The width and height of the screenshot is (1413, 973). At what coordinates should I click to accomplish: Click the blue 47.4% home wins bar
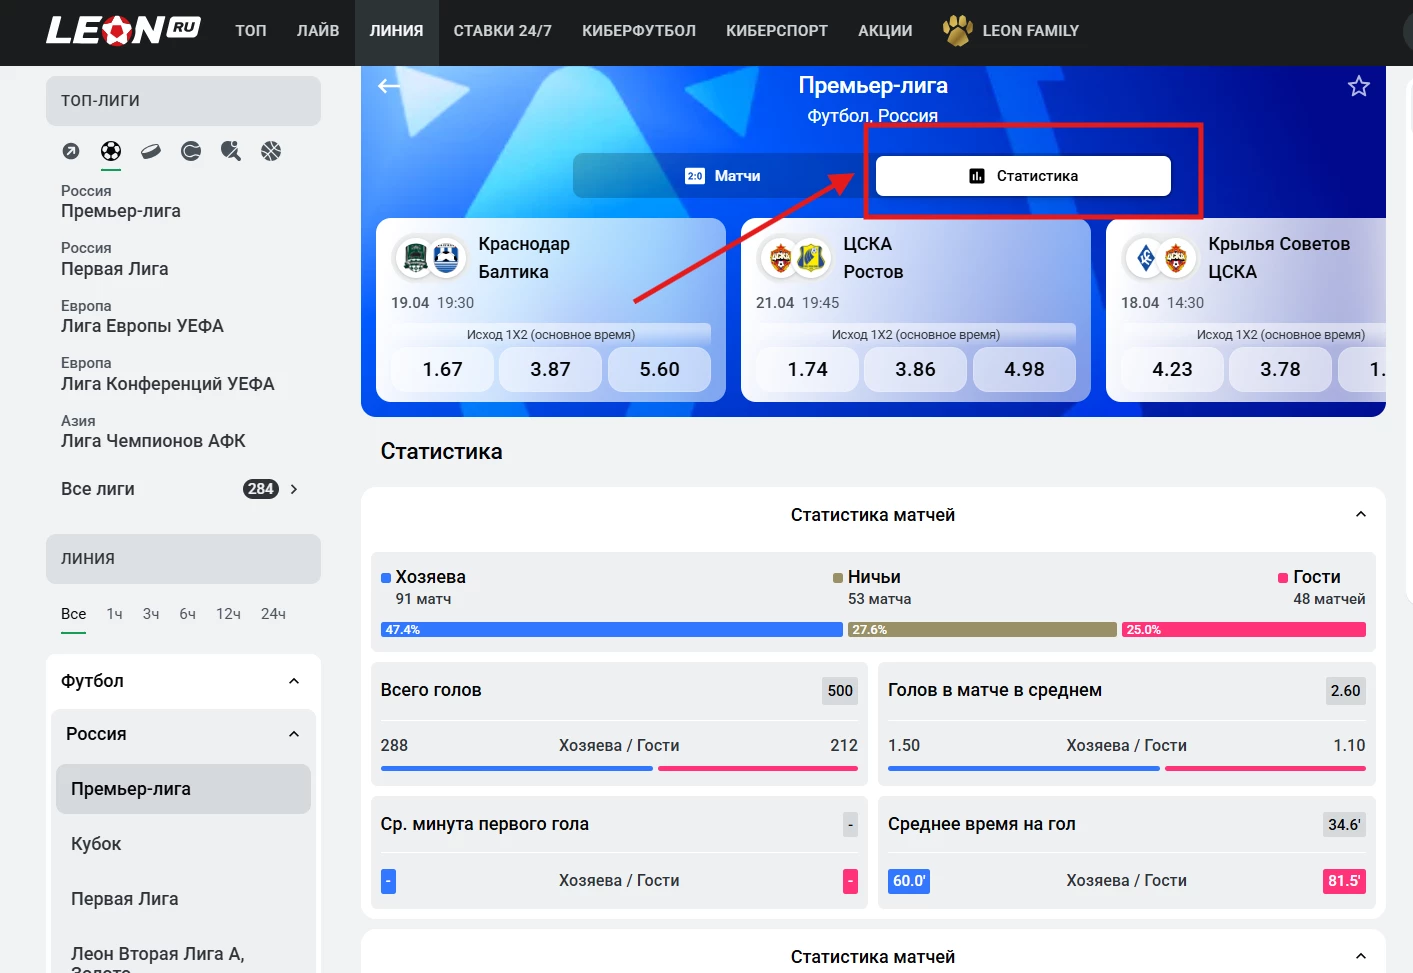click(x=611, y=630)
